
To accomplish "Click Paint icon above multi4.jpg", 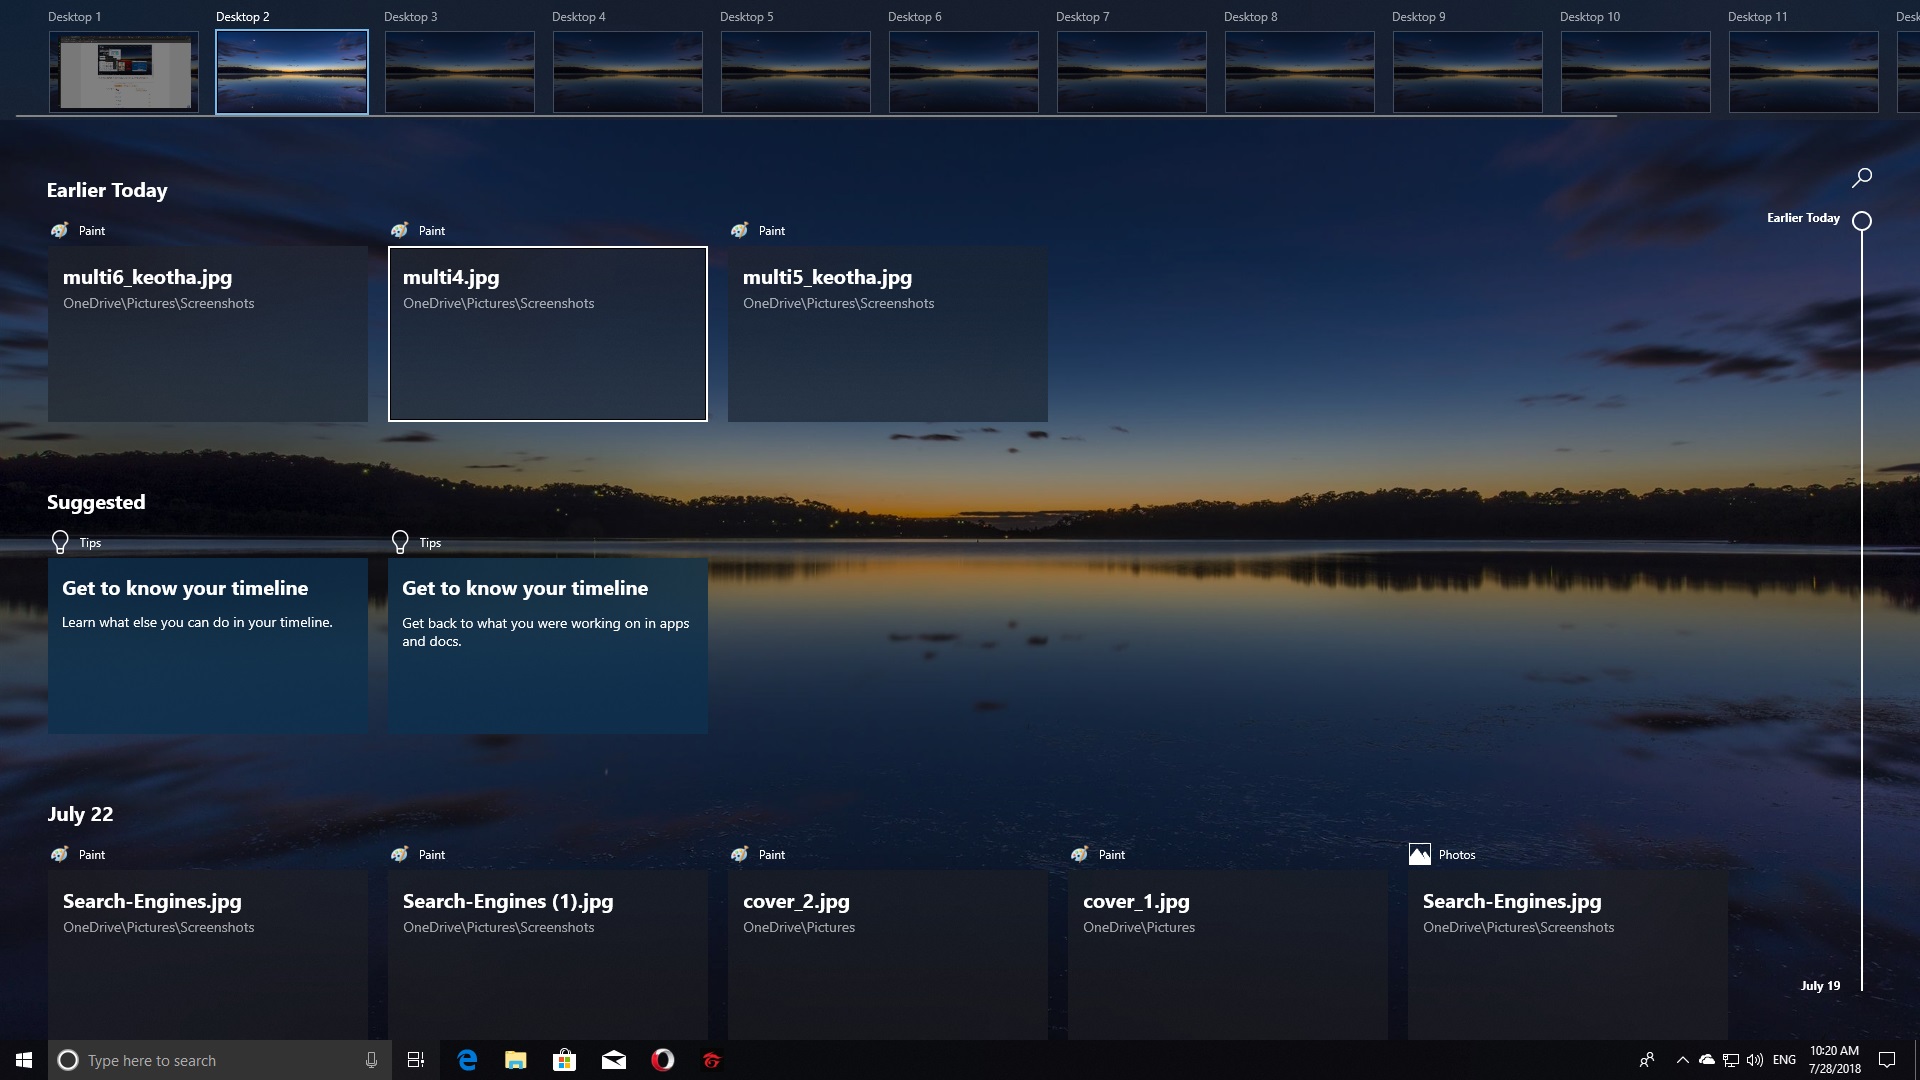I will click(400, 231).
